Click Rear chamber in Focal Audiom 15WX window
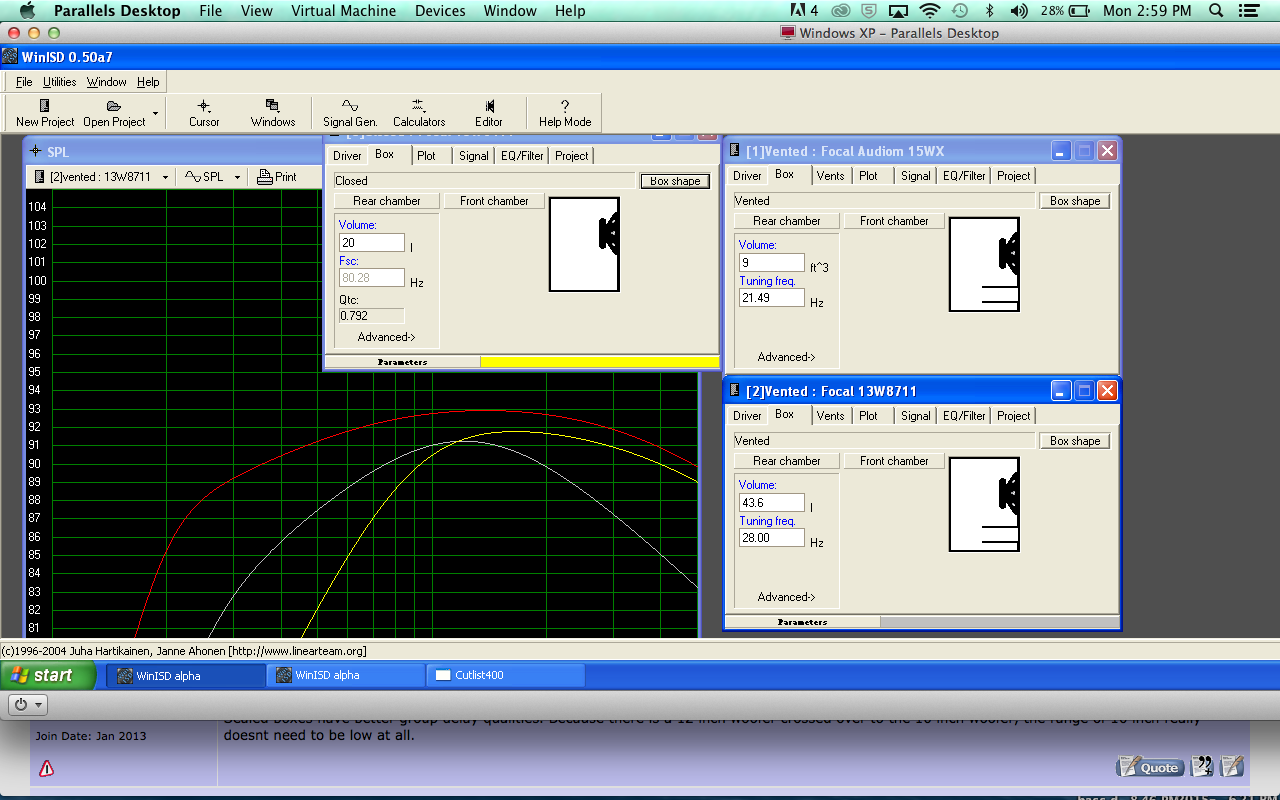Viewport: 1280px width, 800px height. (786, 221)
